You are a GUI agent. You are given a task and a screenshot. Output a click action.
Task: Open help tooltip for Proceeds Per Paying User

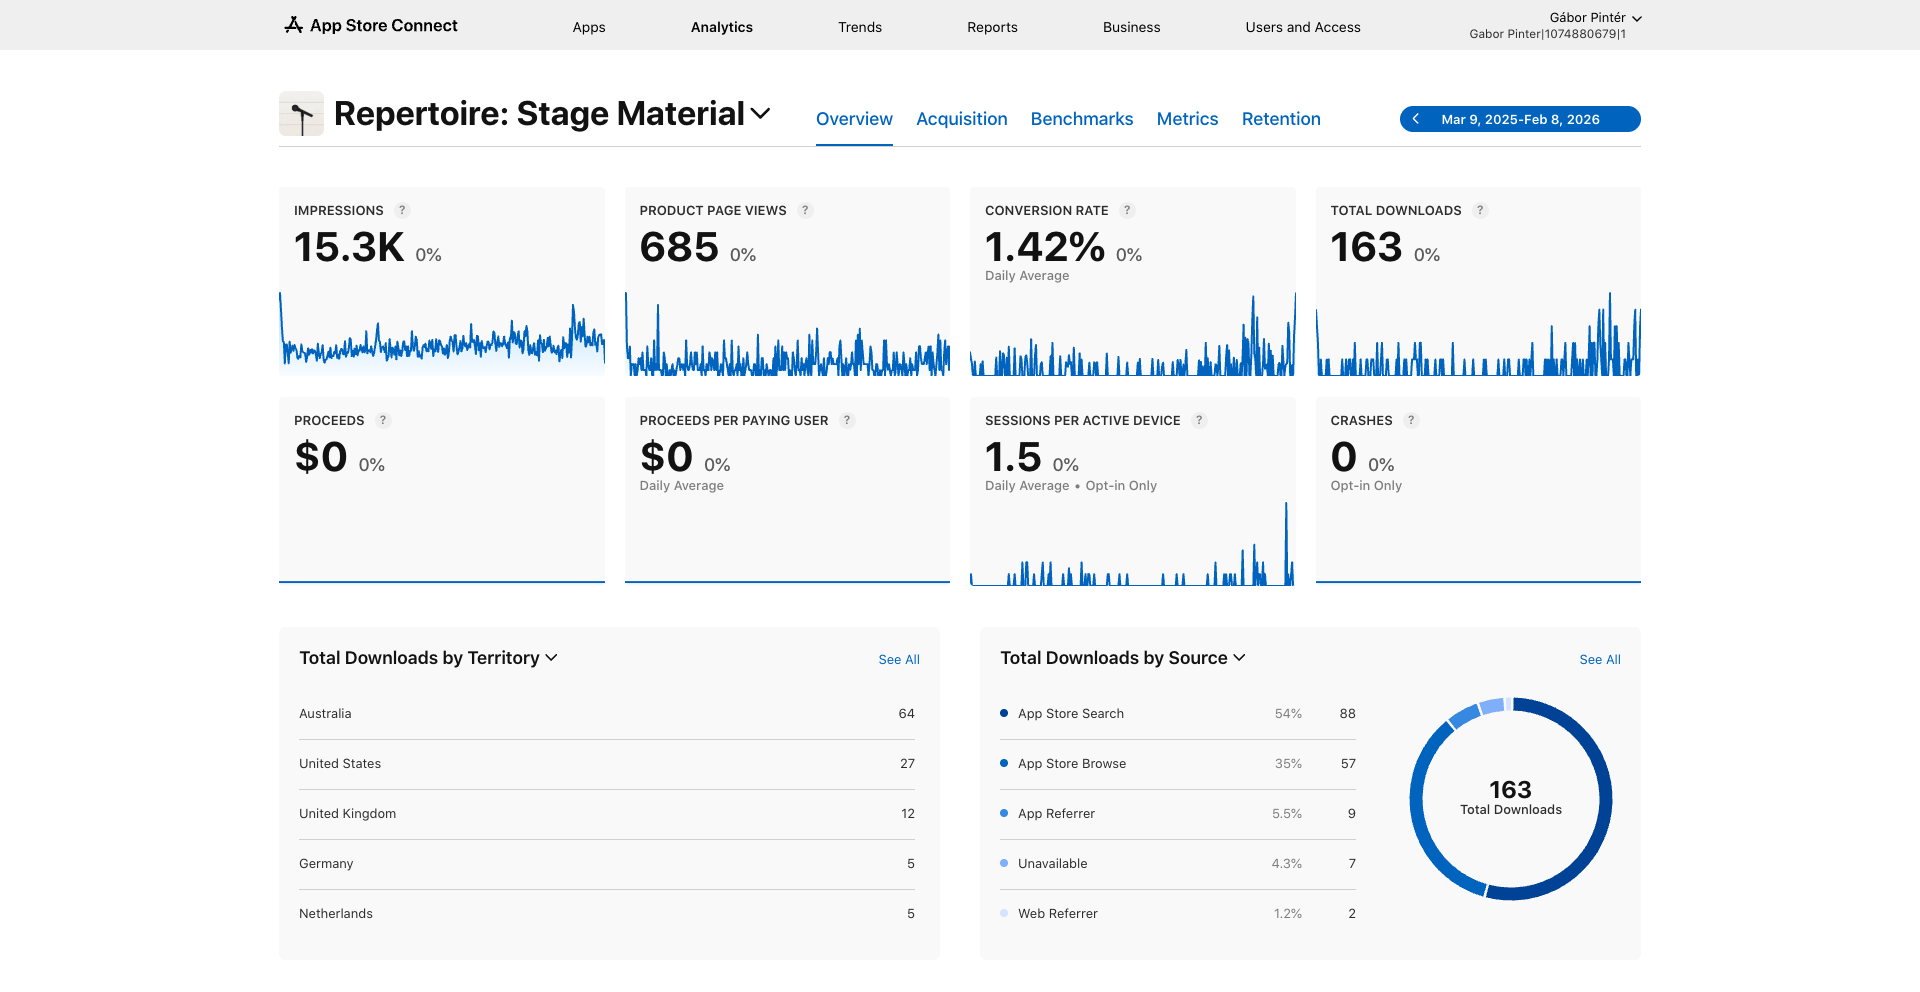(x=847, y=420)
